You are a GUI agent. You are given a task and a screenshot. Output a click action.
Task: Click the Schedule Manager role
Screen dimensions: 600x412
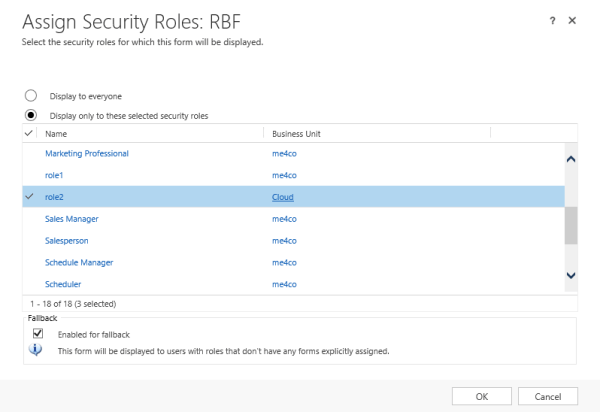[x=79, y=262]
